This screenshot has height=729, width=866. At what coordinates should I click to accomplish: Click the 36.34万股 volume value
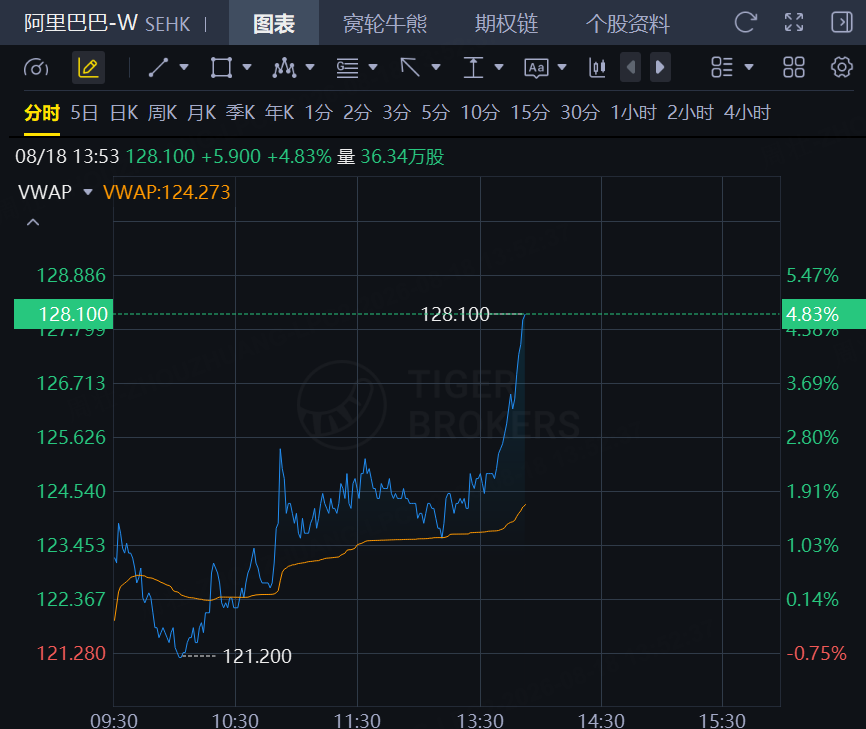(x=402, y=157)
